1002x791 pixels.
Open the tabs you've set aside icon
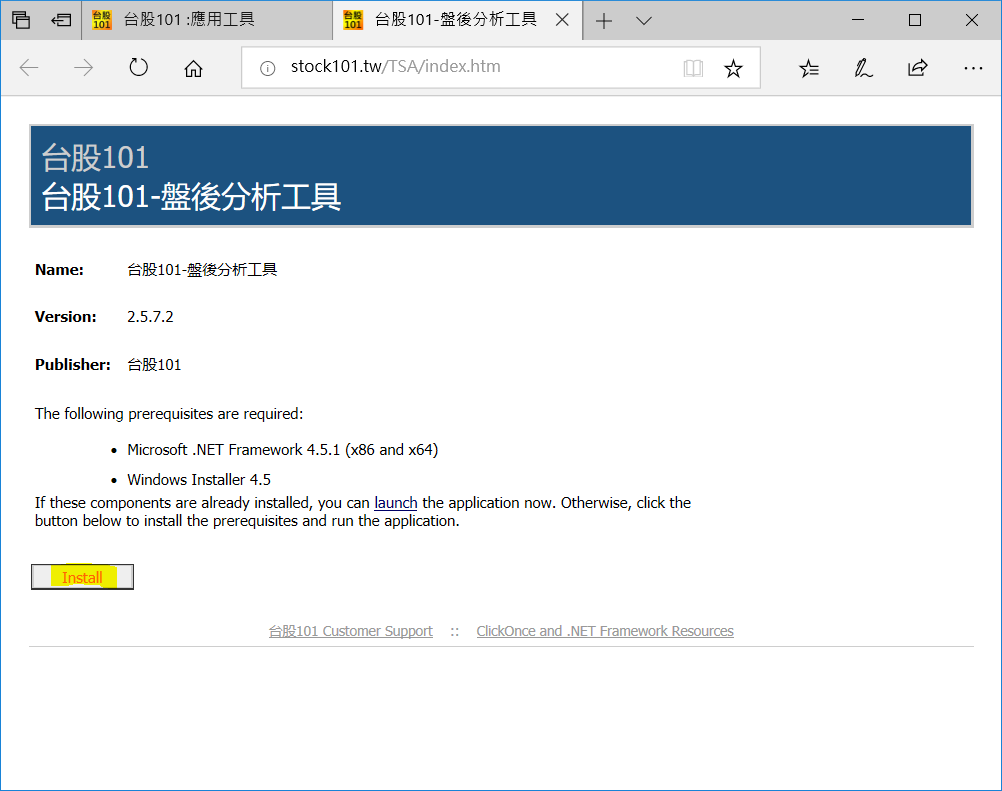[x=20, y=20]
